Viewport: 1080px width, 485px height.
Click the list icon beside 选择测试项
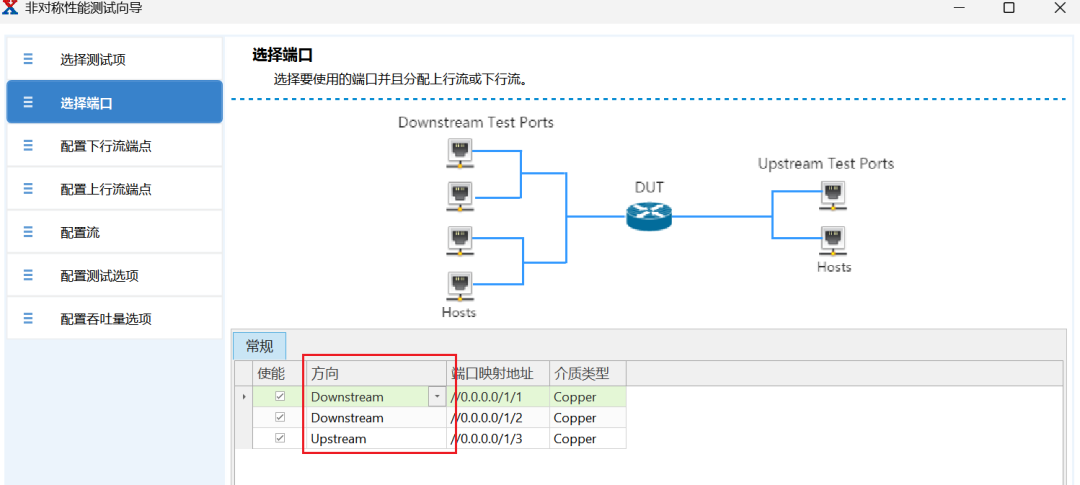click(28, 59)
